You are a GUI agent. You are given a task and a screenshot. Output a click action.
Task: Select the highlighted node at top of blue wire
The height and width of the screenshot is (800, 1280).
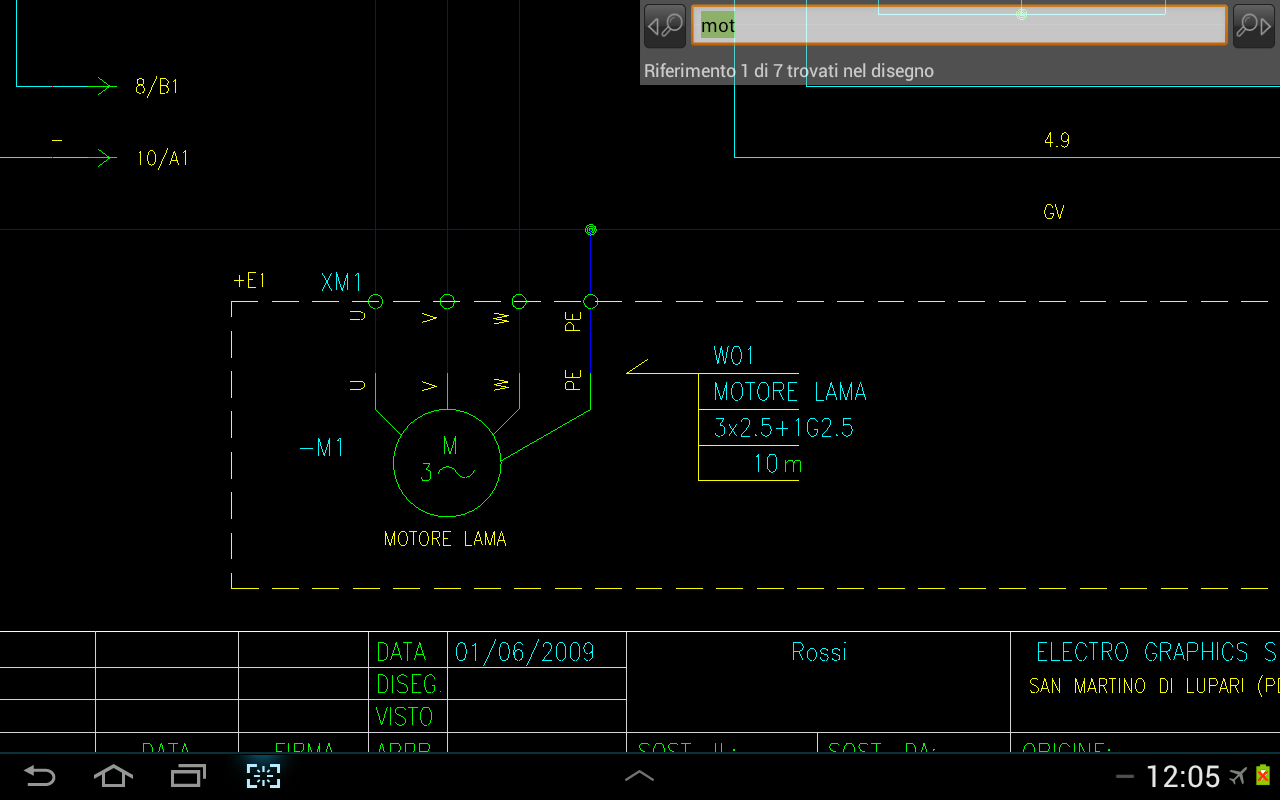[591, 230]
